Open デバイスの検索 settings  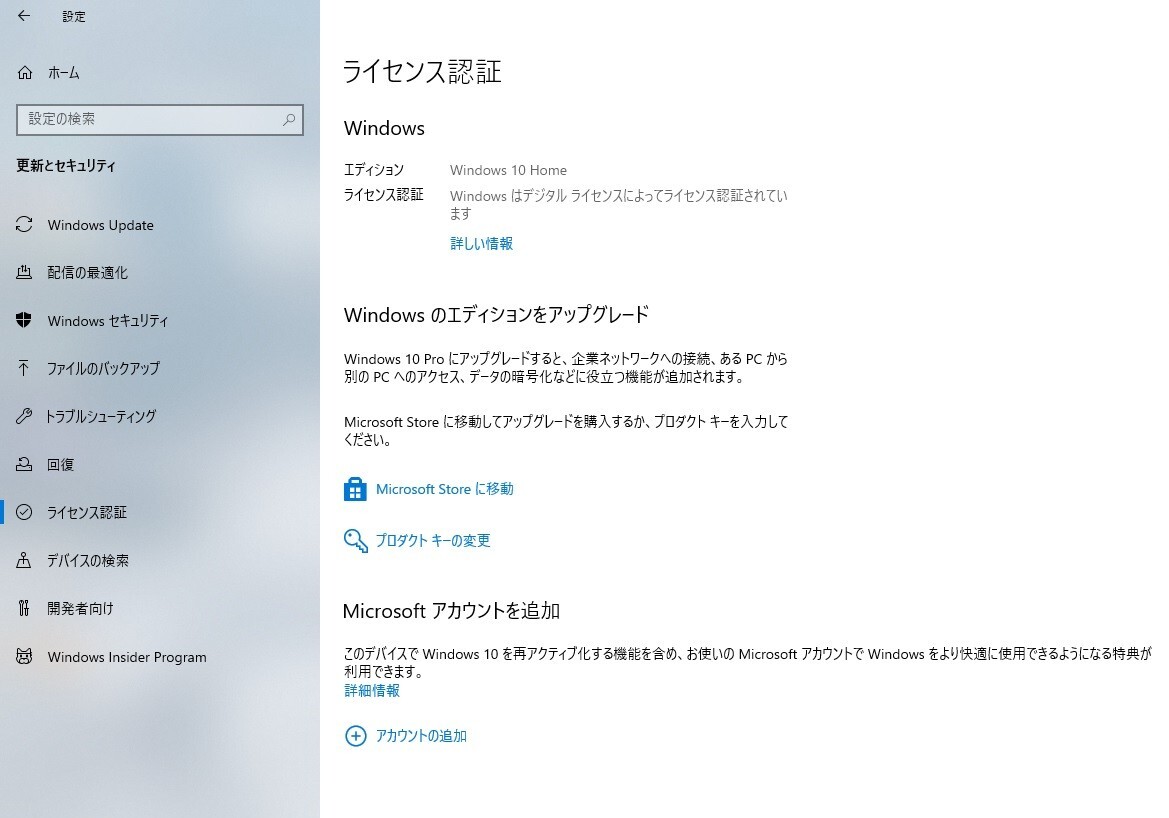(160, 560)
